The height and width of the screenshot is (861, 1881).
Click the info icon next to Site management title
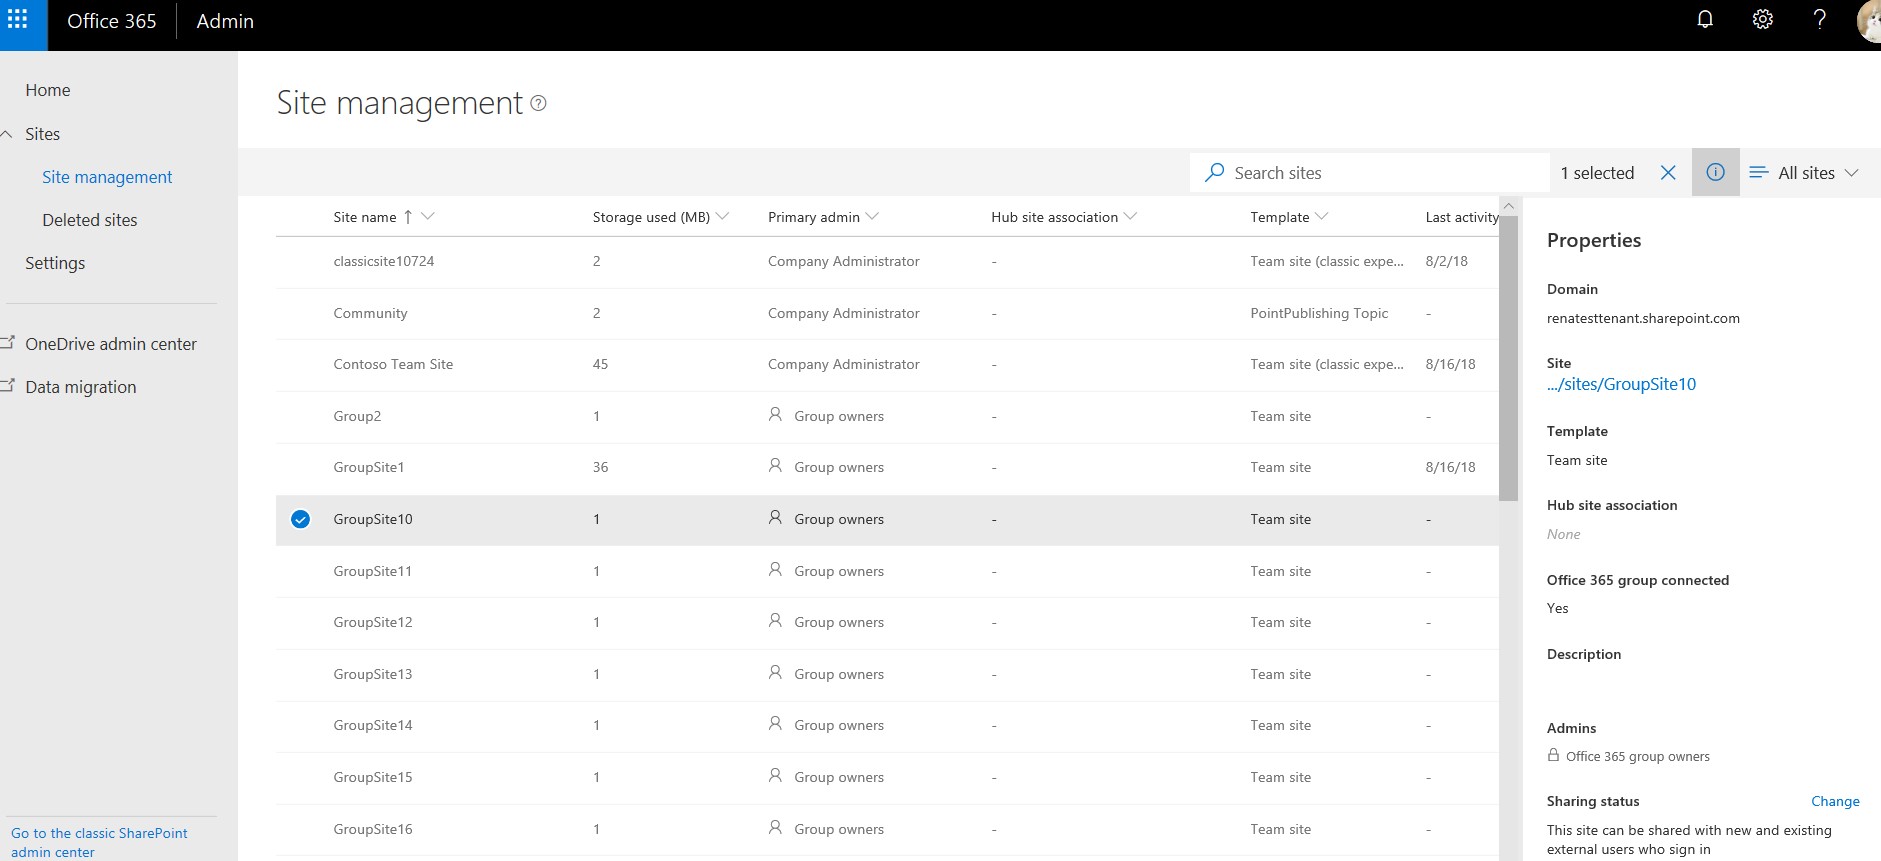(x=538, y=103)
